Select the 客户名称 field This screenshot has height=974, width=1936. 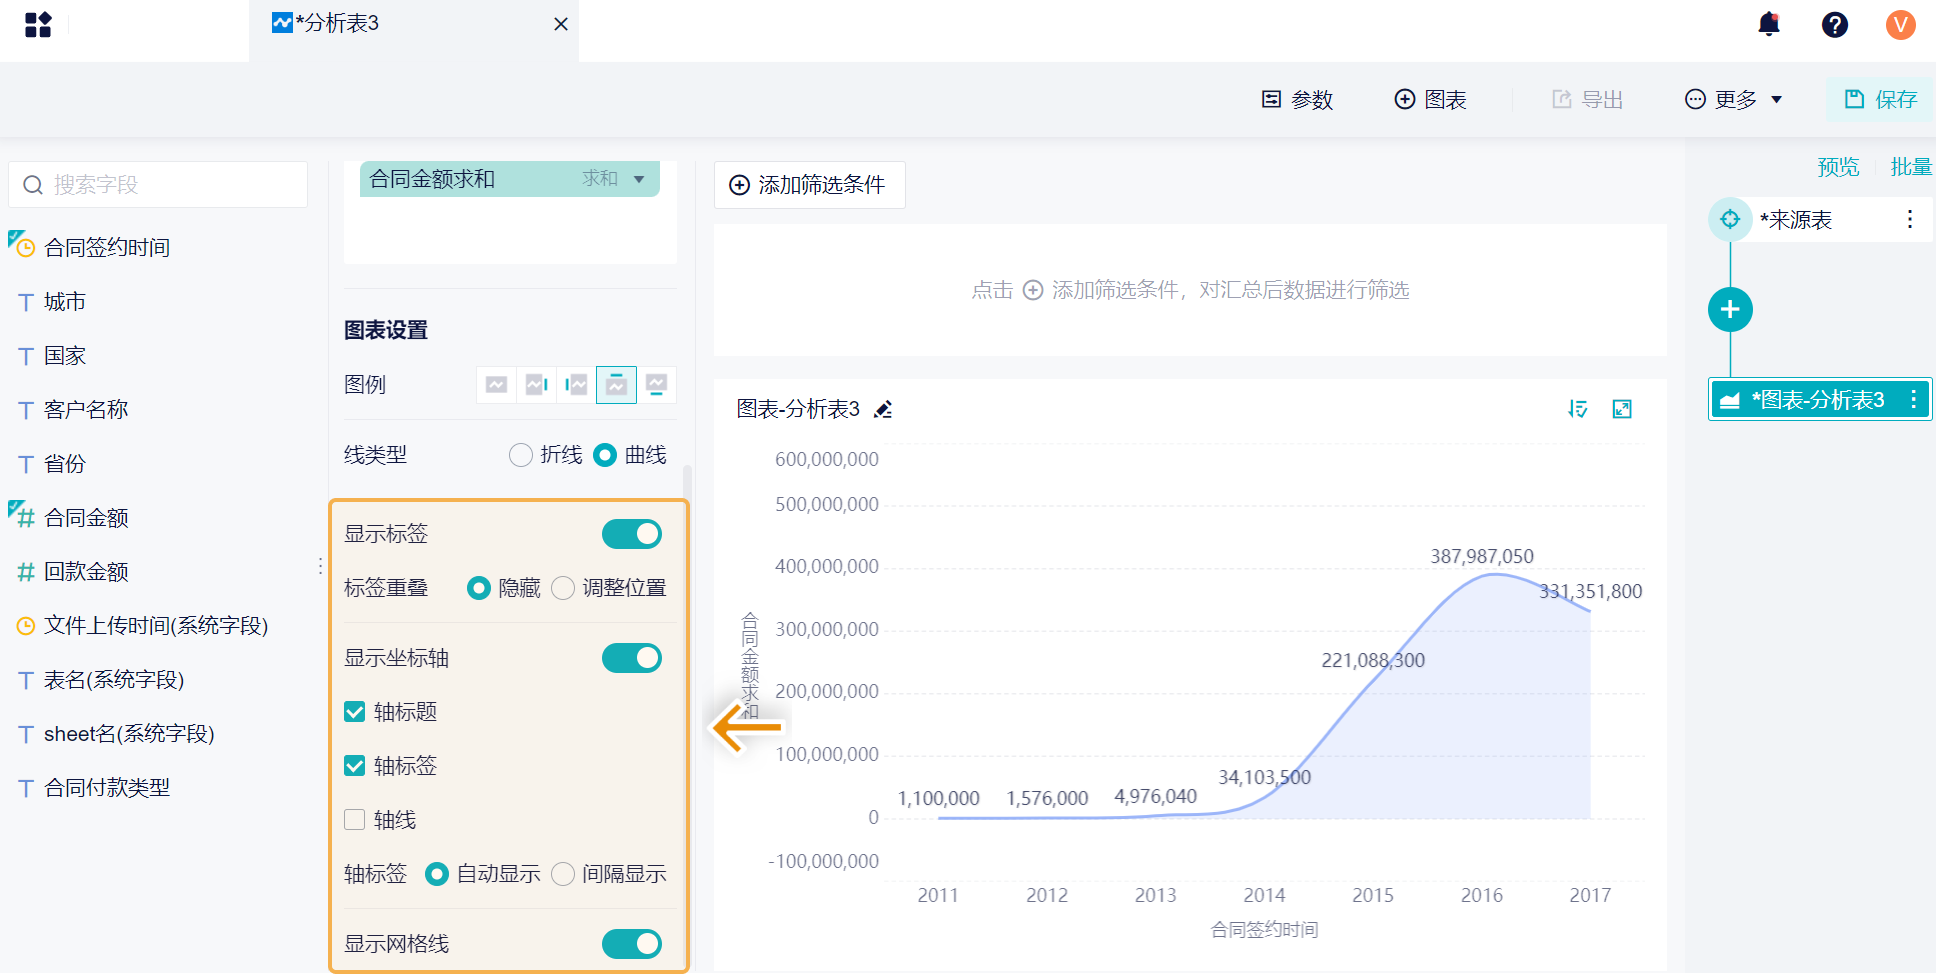[x=86, y=409]
